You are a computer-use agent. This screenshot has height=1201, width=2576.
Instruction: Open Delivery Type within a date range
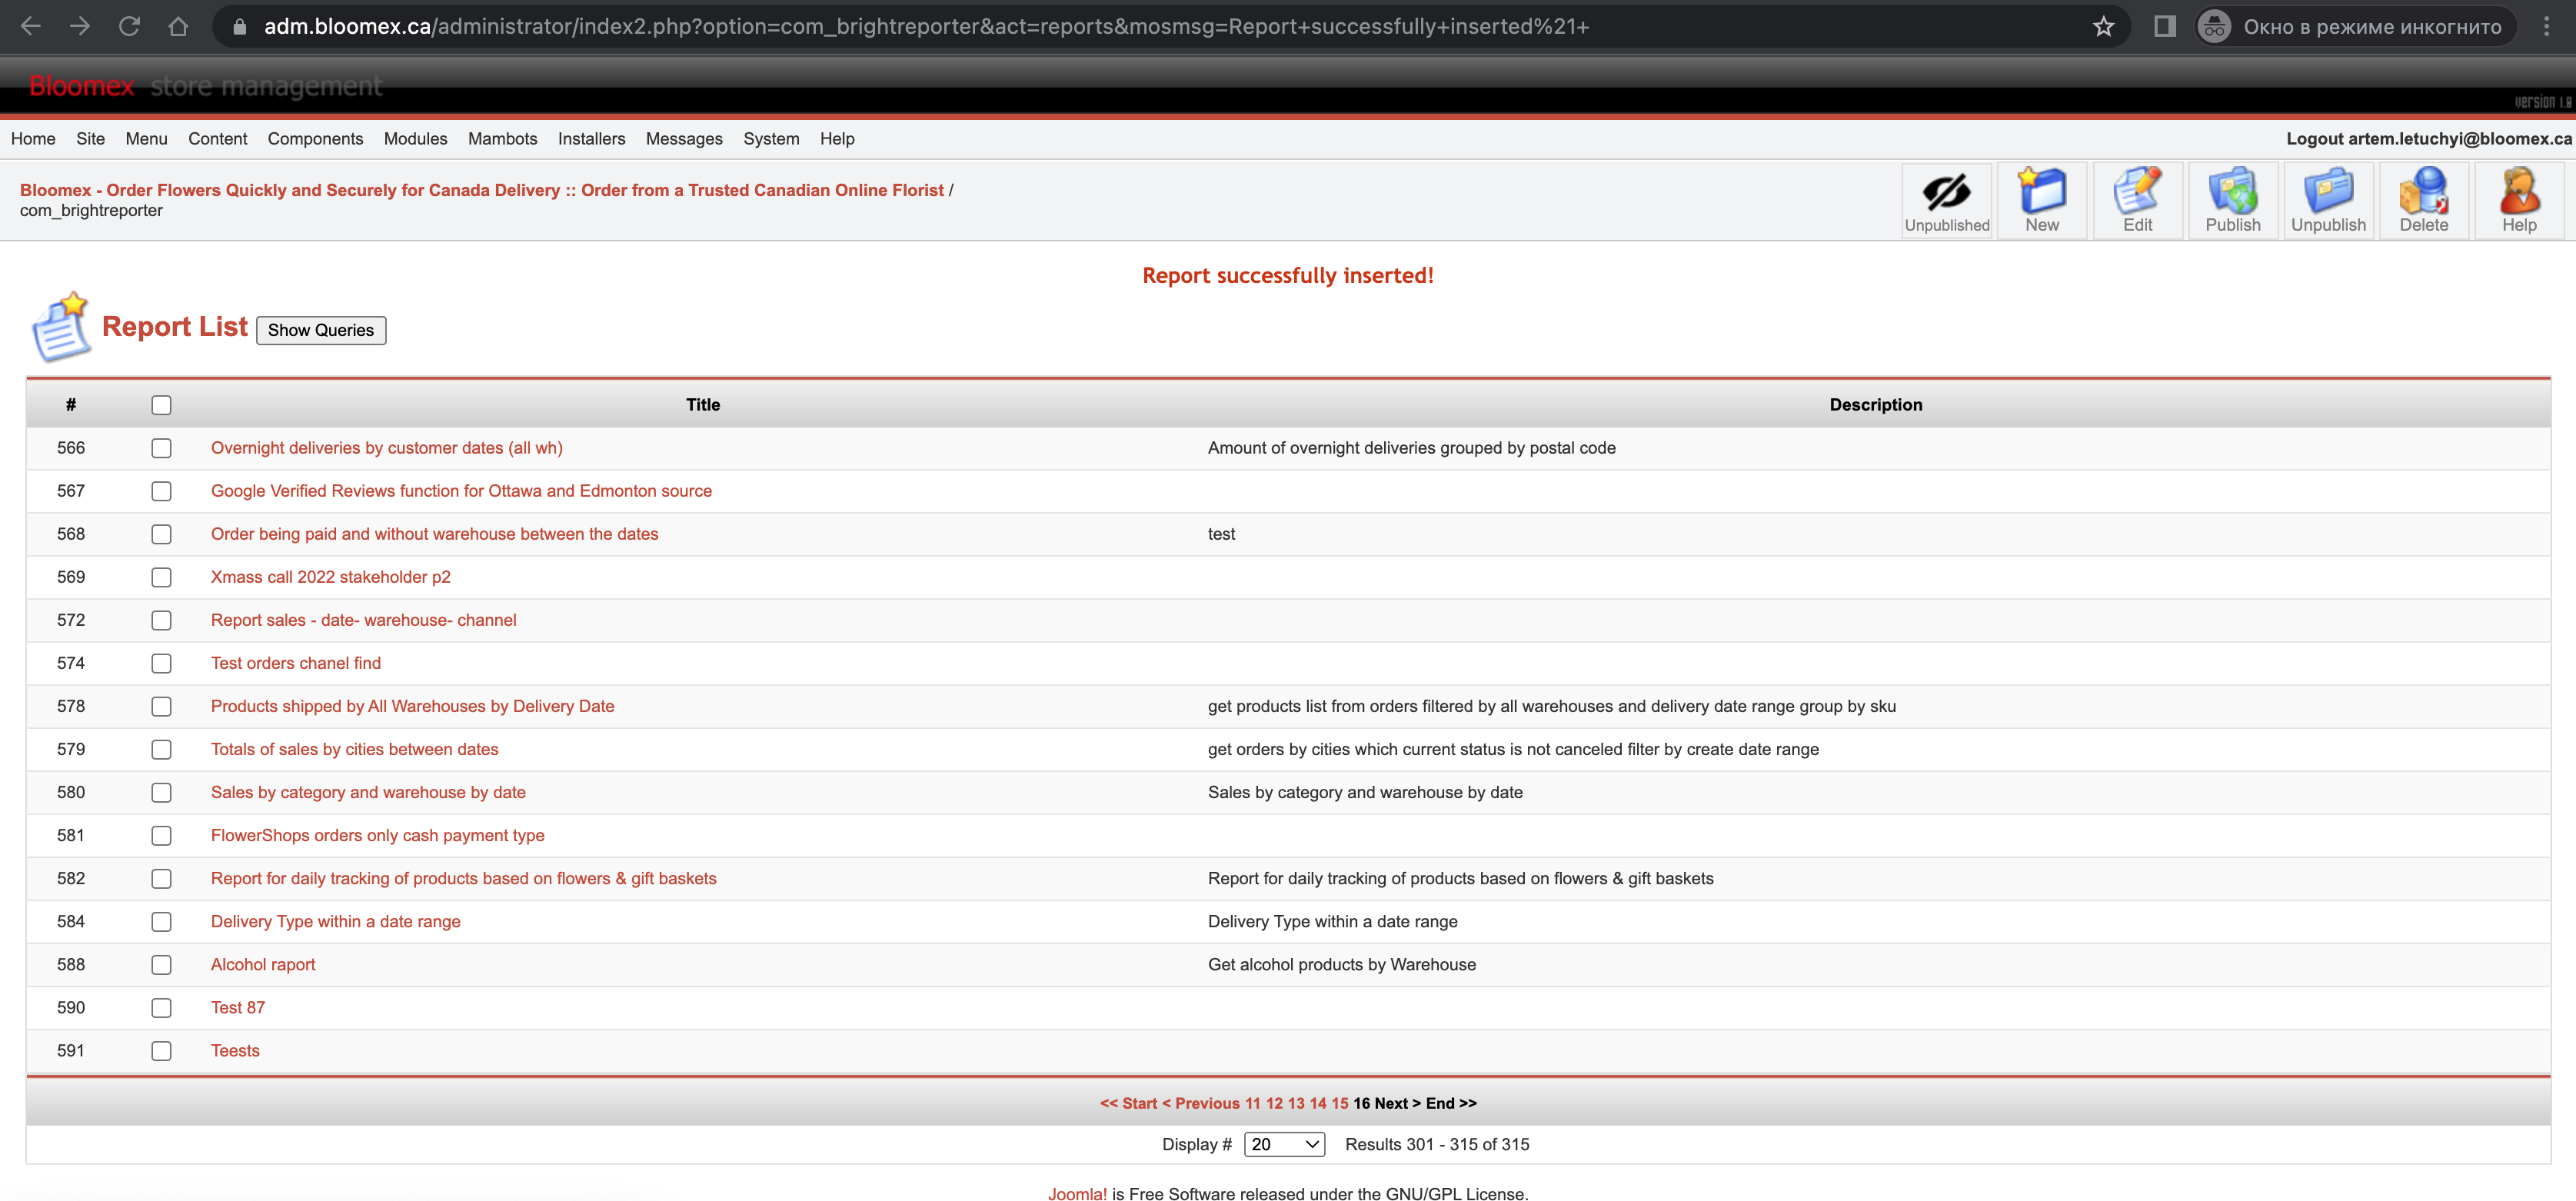pos(335,921)
